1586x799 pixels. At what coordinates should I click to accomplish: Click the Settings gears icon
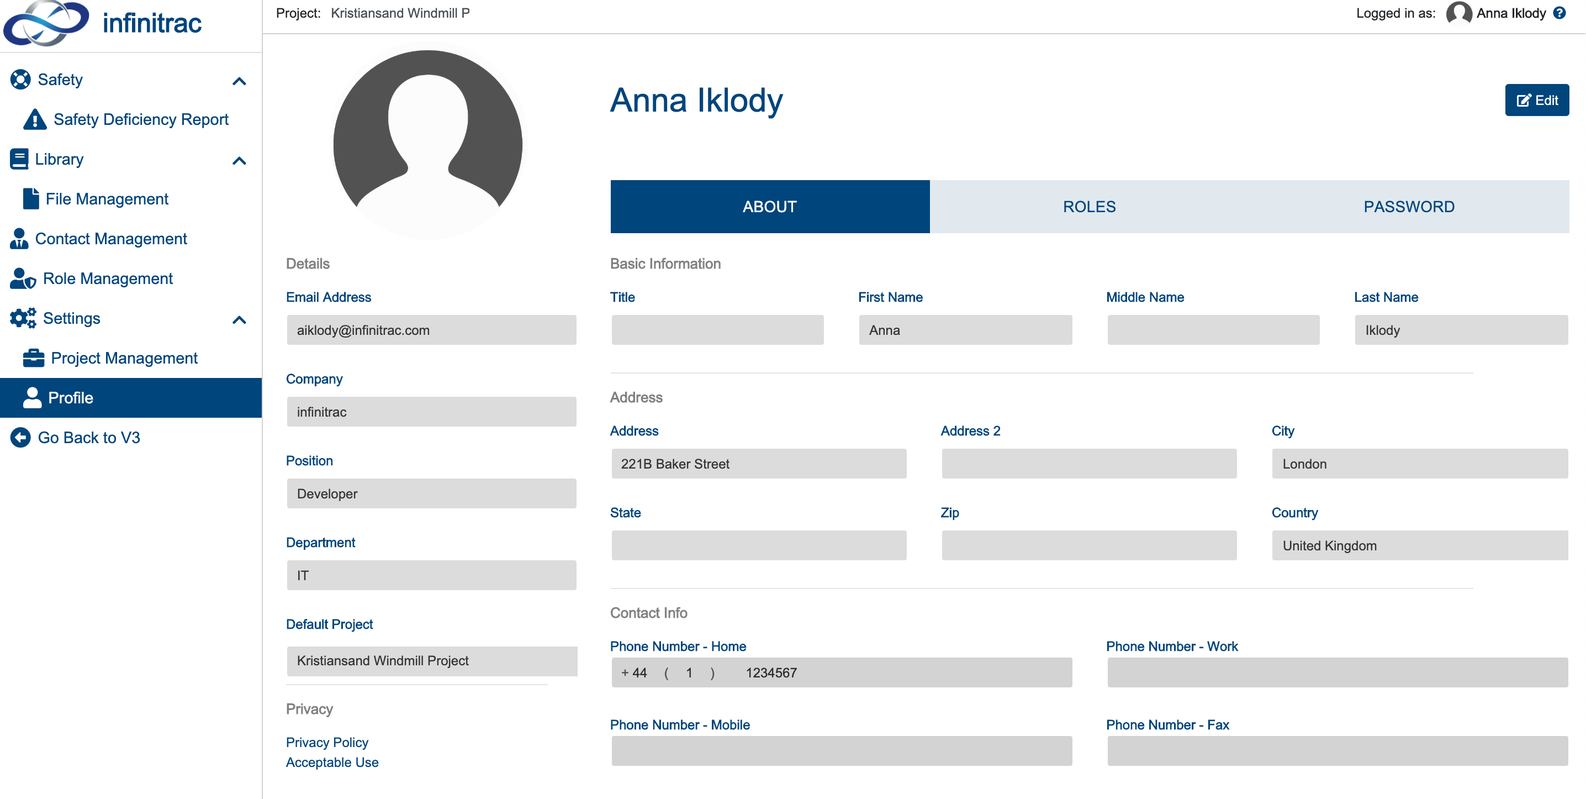coord(23,318)
